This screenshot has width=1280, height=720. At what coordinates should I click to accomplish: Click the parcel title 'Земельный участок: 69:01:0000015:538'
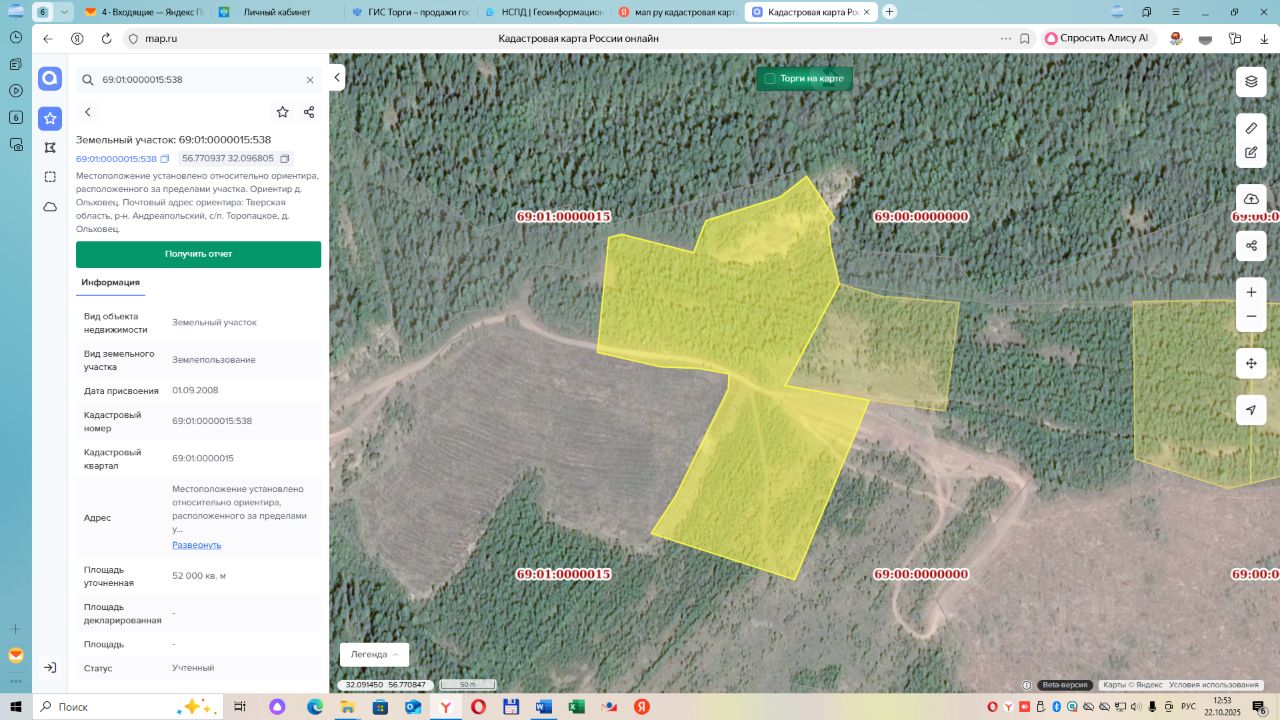[x=174, y=140]
